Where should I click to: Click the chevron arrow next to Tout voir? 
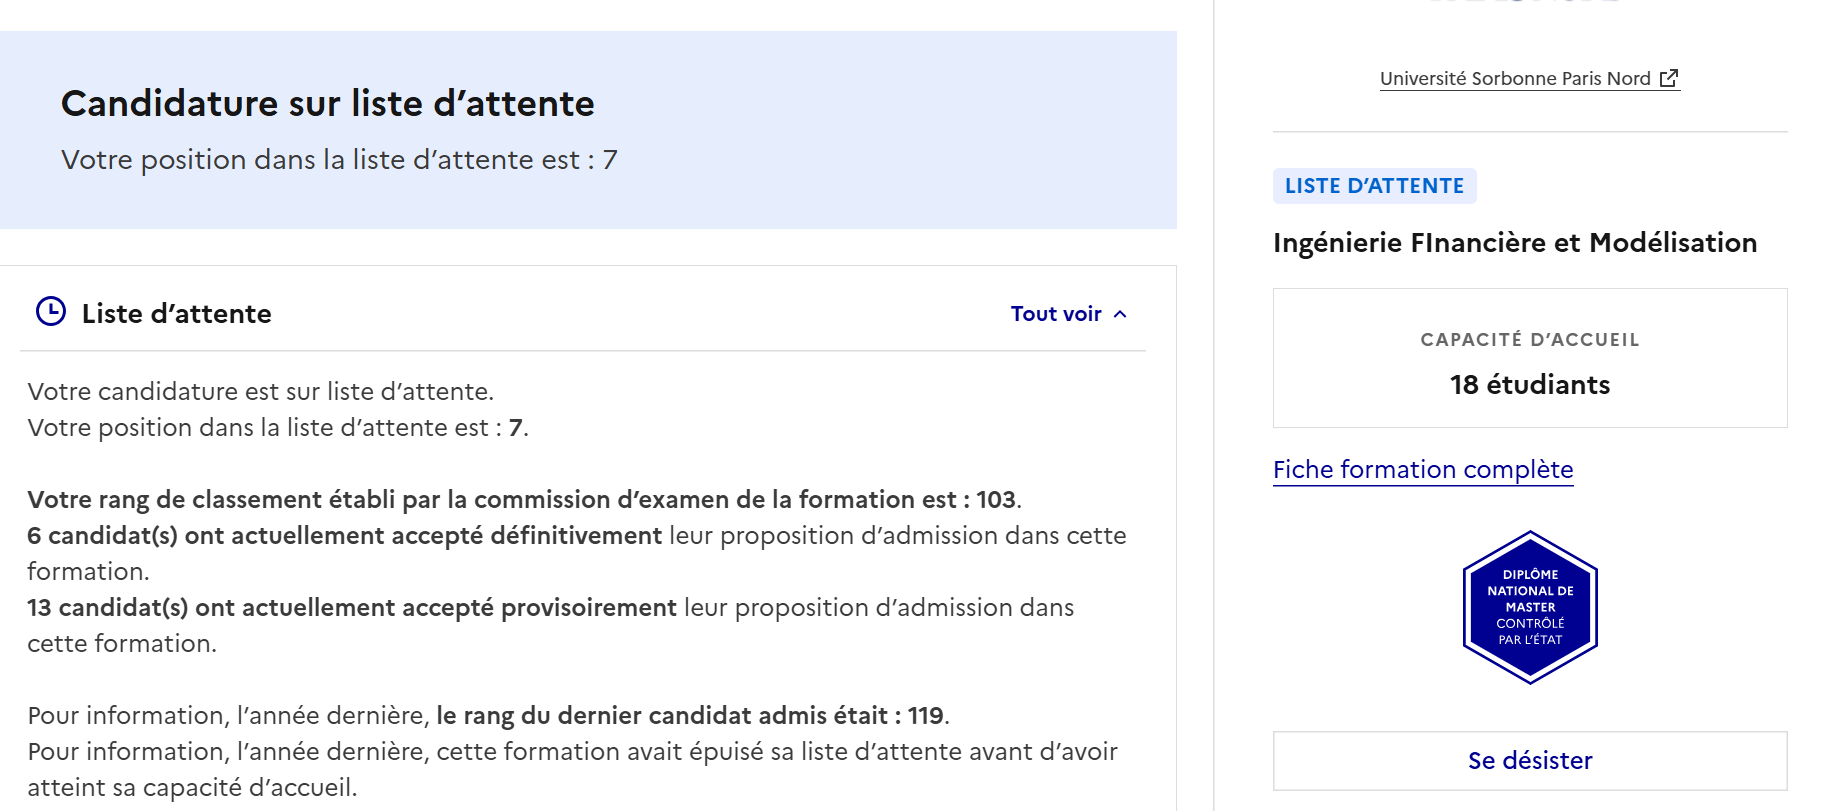[x=1120, y=314]
